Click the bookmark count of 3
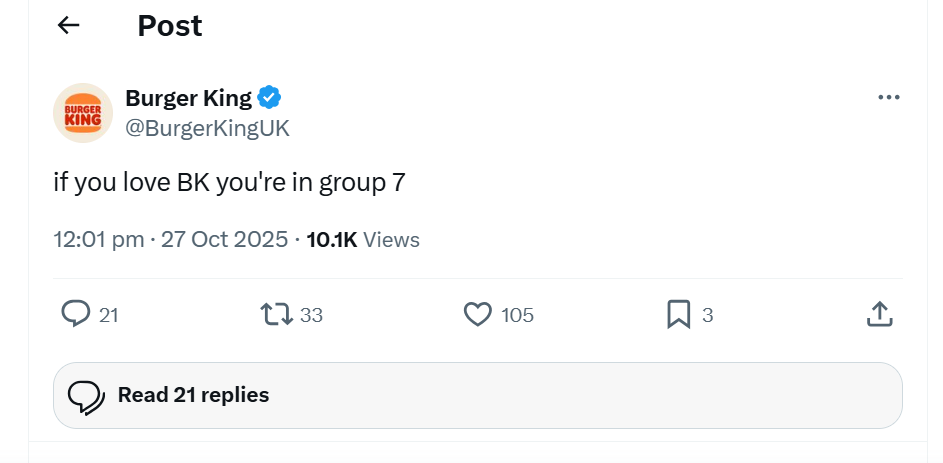 click(x=707, y=315)
